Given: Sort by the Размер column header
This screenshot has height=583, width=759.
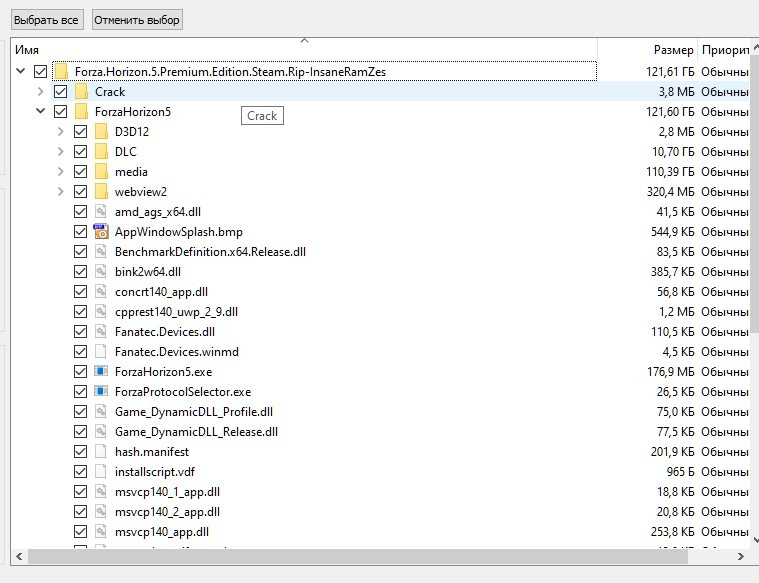Looking at the screenshot, I should [672, 49].
